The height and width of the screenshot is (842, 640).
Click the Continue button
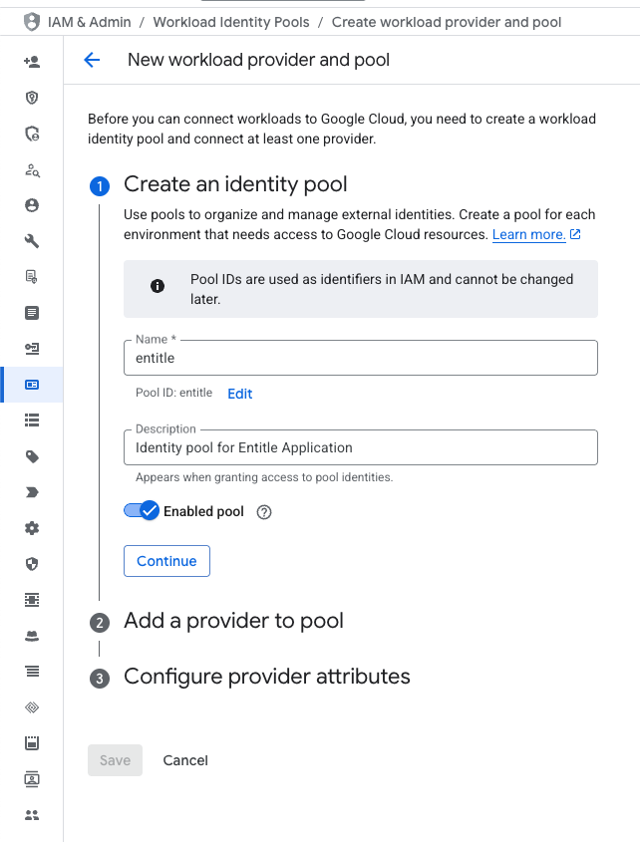pos(166,561)
